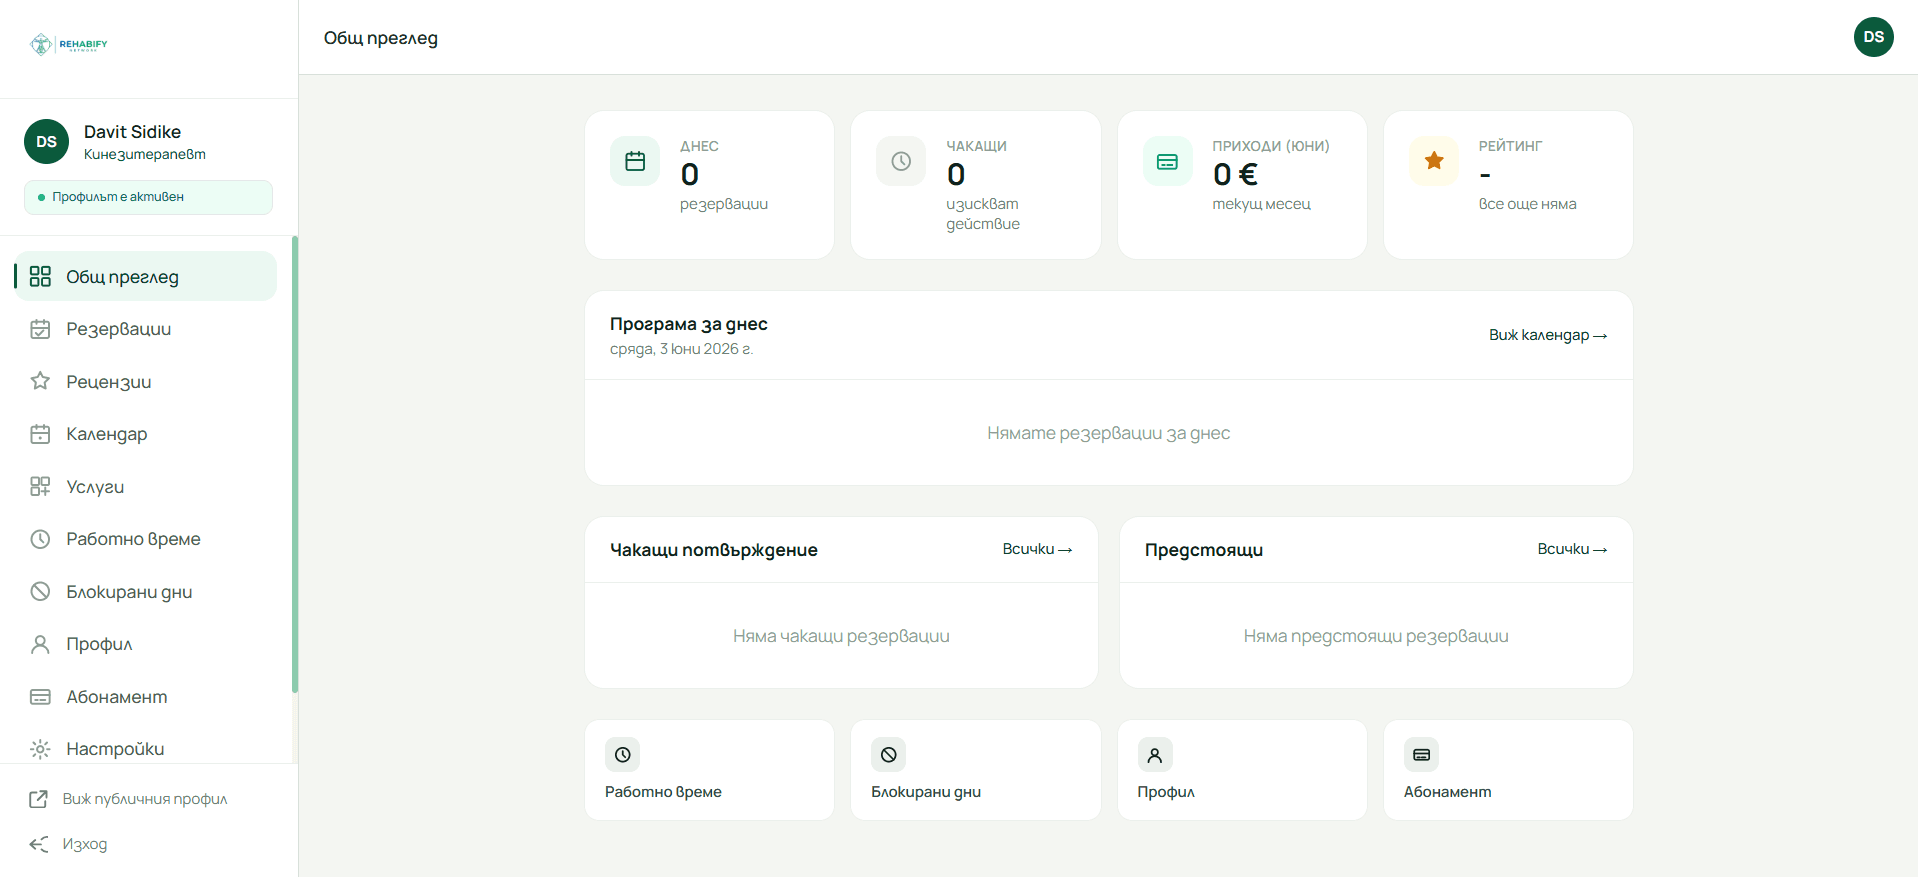The width and height of the screenshot is (1918, 877).
Task: Open the DS account avatar in top bar
Action: click(1873, 37)
